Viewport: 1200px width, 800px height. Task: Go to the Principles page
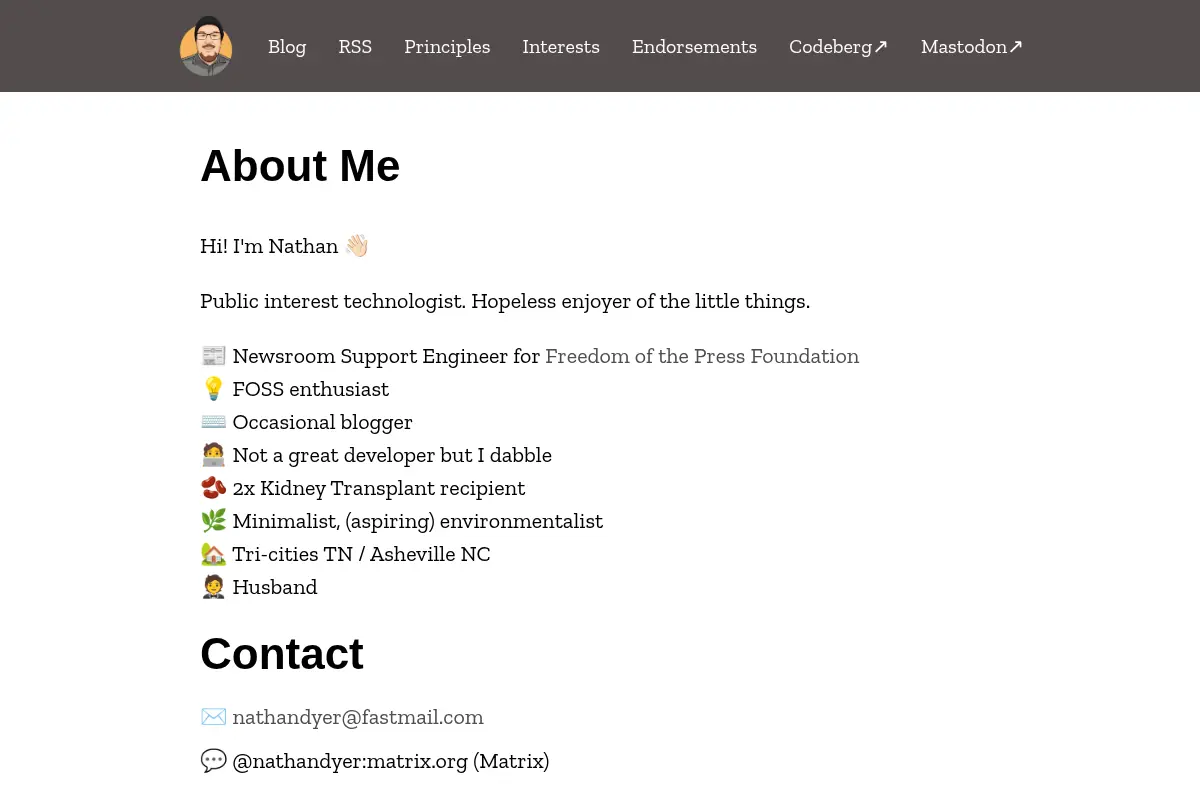pyautogui.click(x=447, y=47)
